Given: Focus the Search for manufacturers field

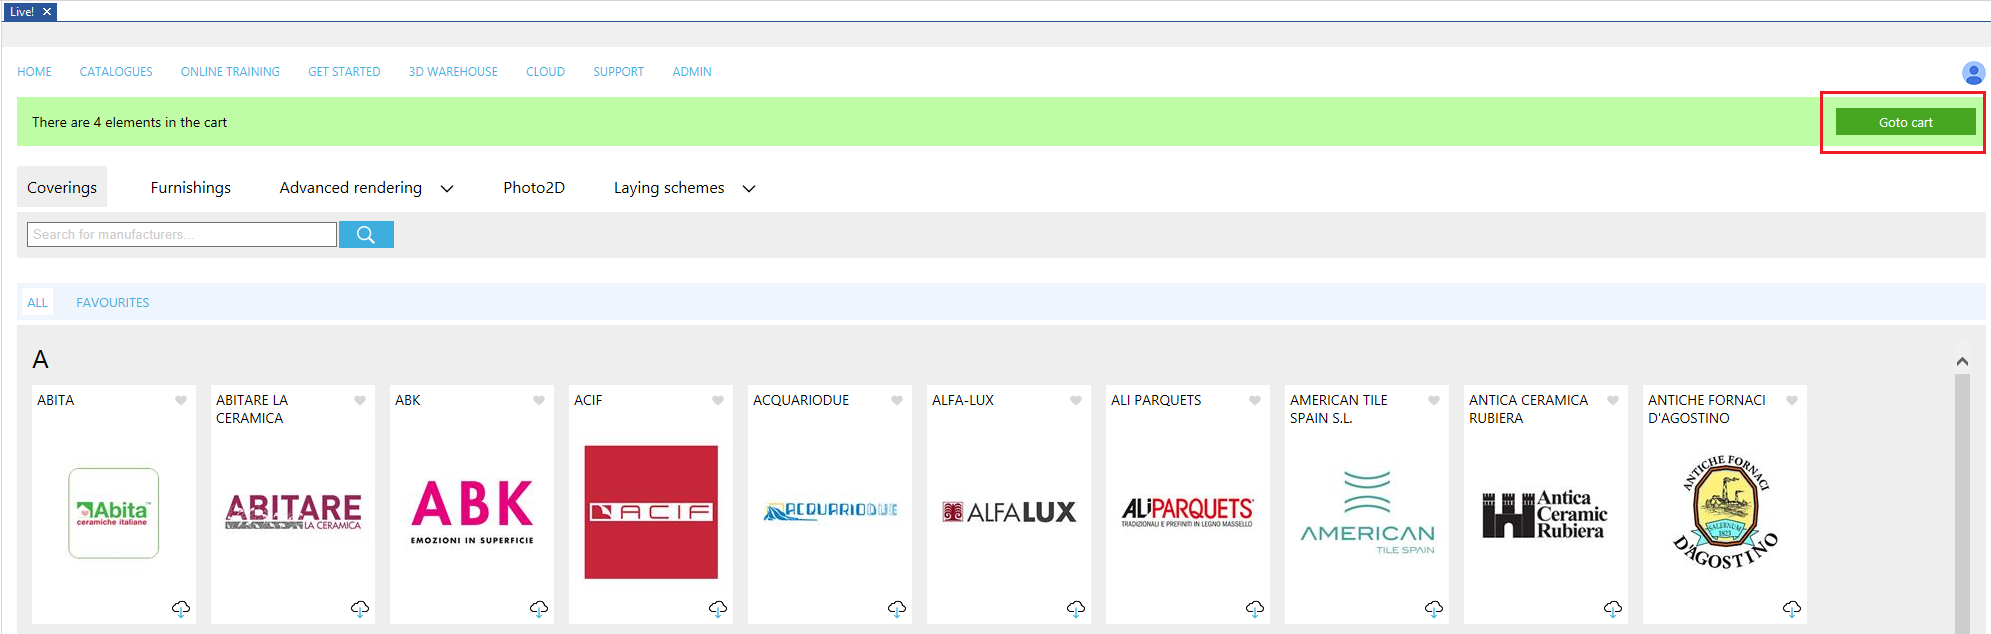Looking at the screenshot, I should [x=182, y=234].
